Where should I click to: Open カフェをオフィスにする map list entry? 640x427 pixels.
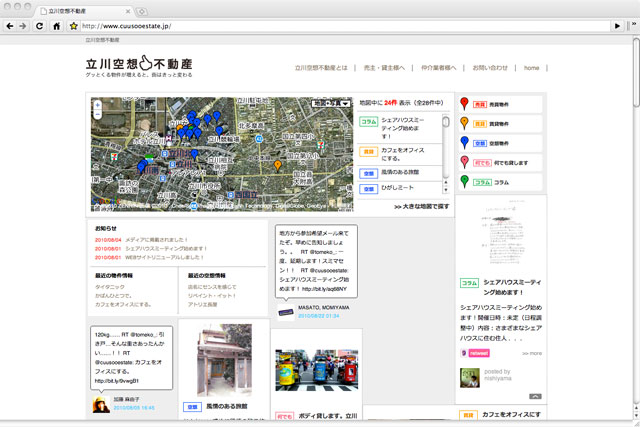click(400, 154)
